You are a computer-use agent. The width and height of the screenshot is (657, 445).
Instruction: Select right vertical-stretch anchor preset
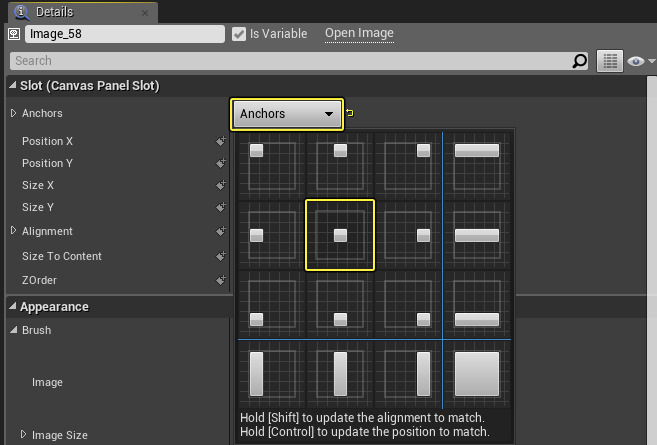408,374
